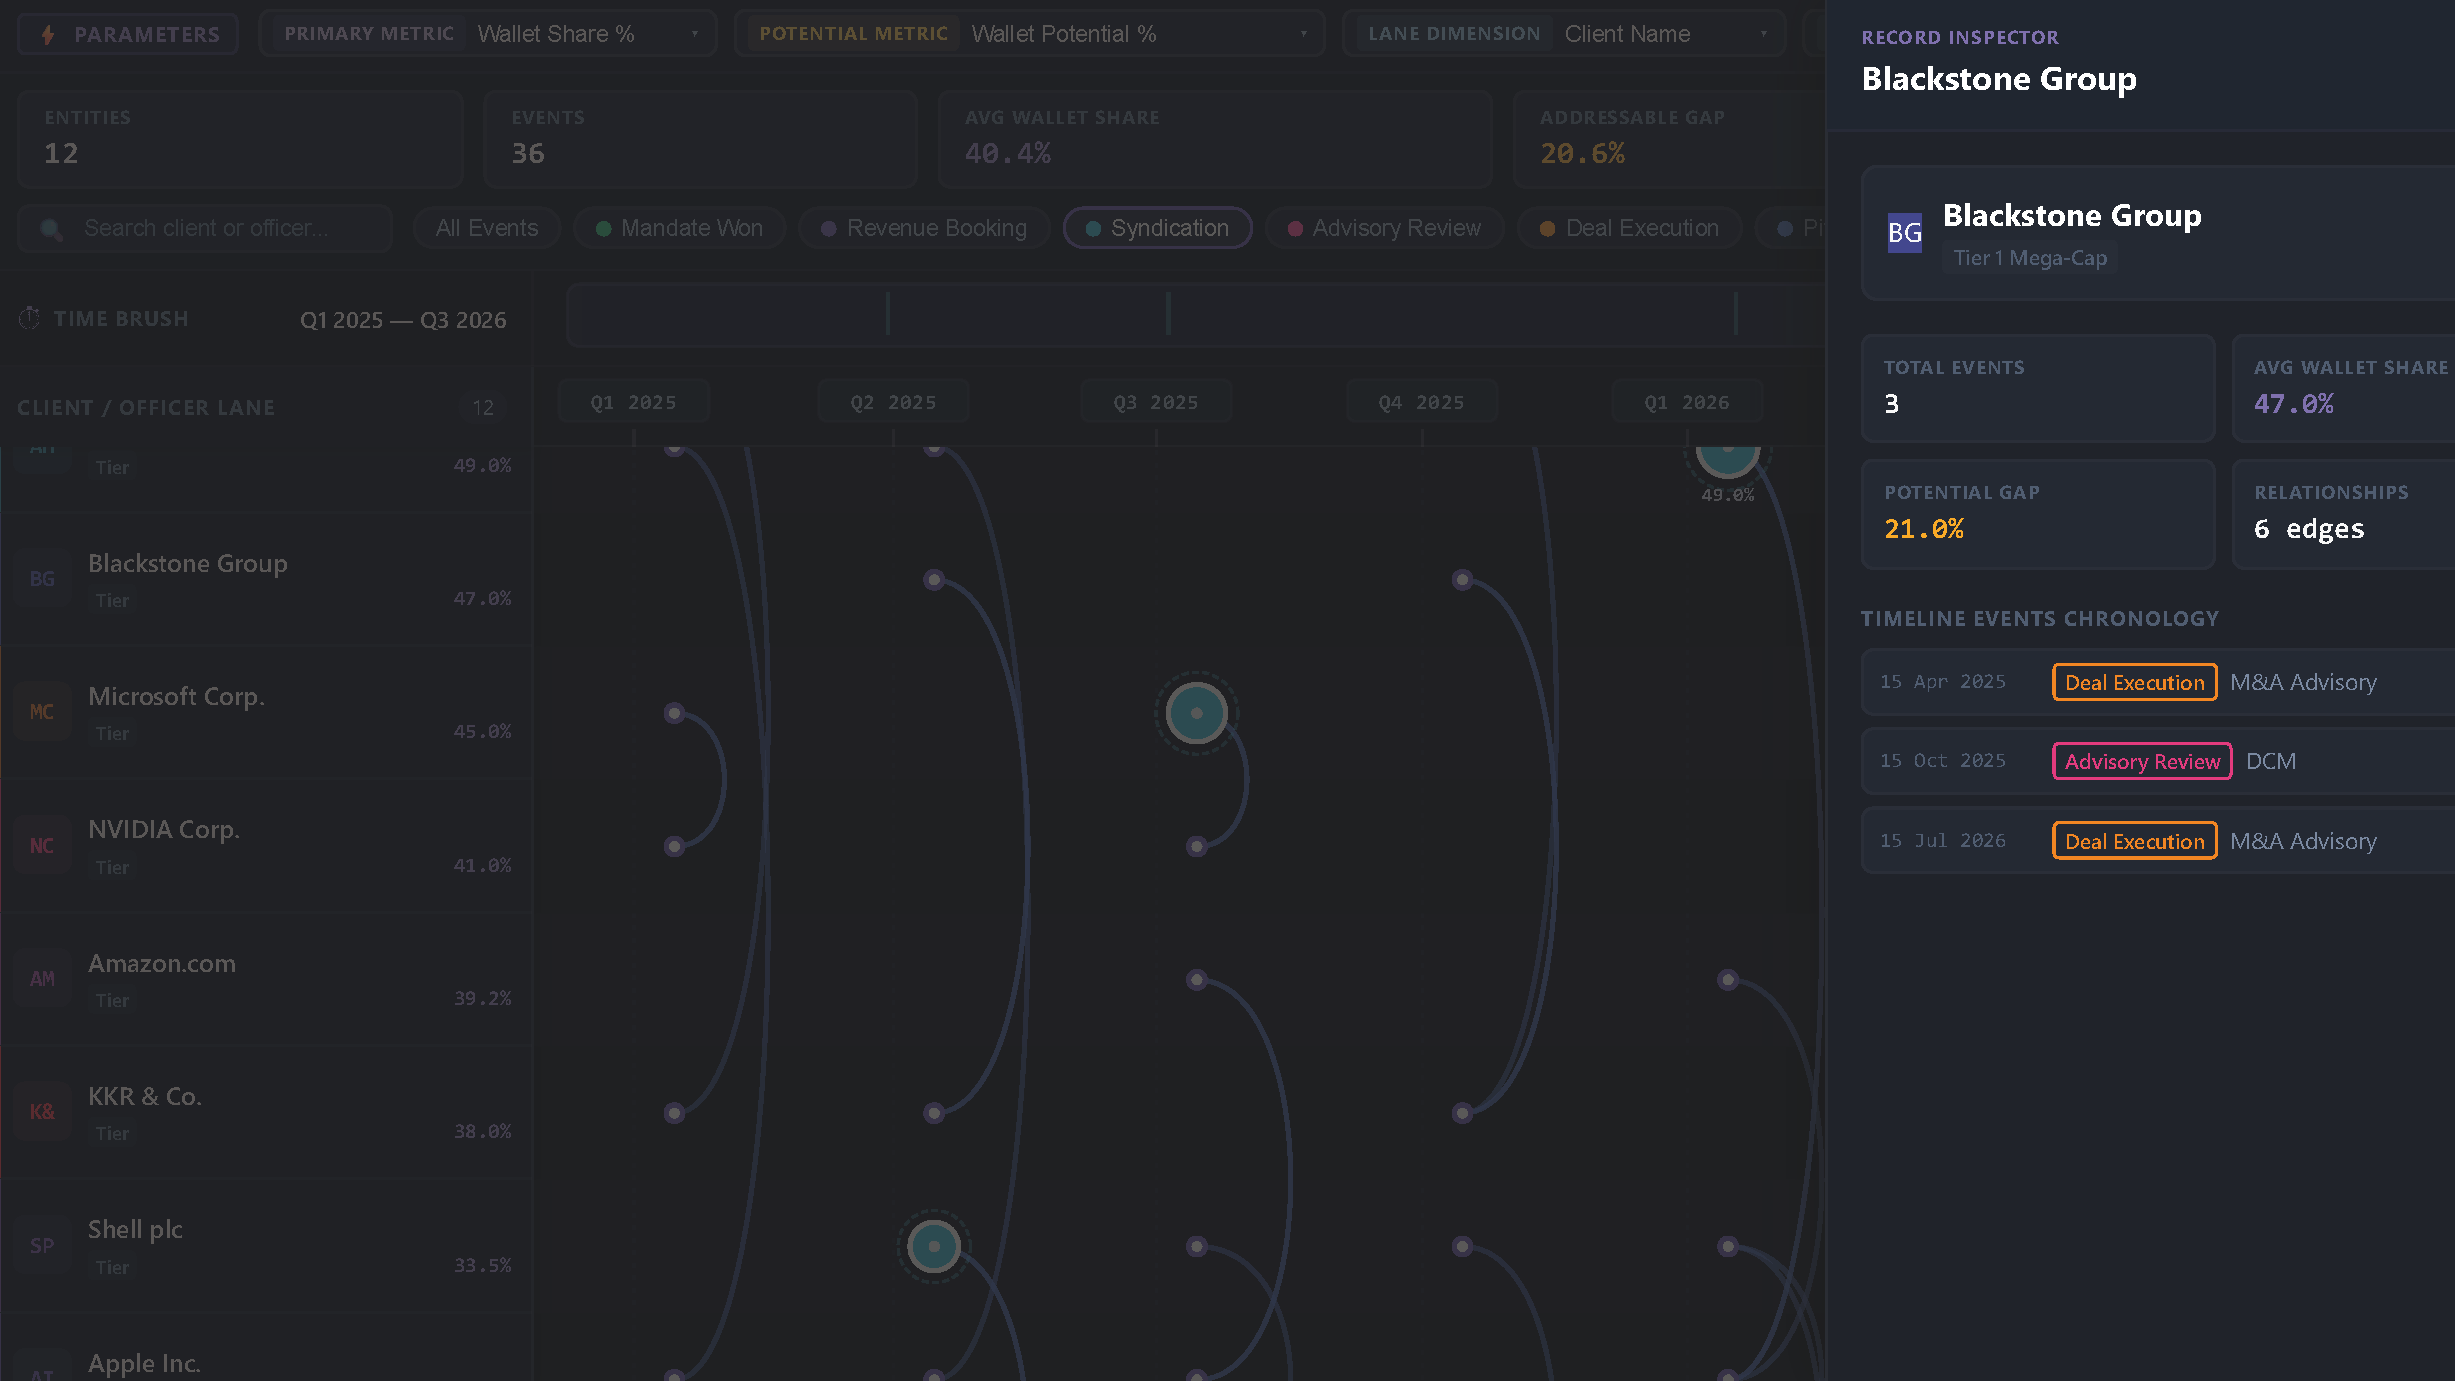Click the NC avatar in NVIDIA Corp. lane
Screen dimensions: 2455x1381
(x=42, y=846)
